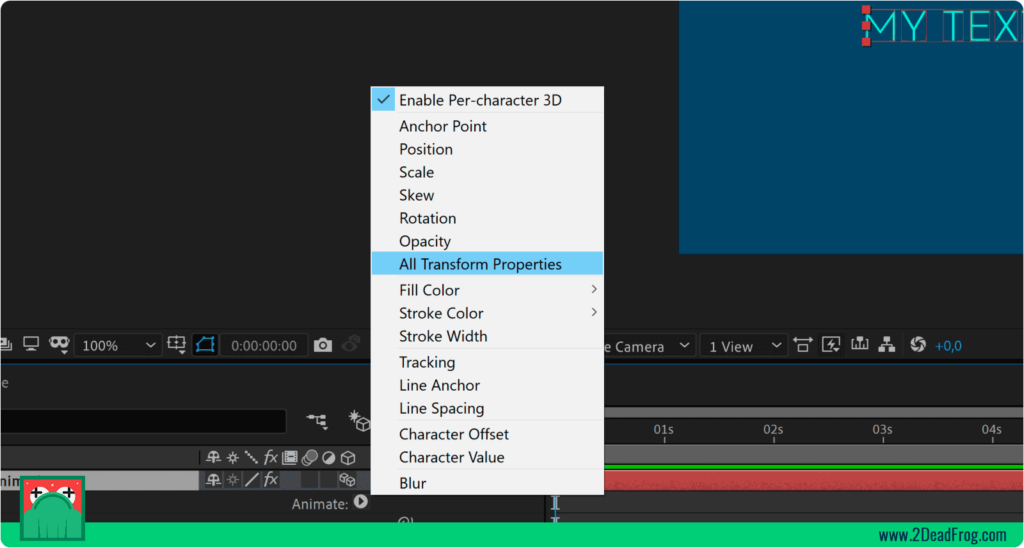
Task: Select Character Value menu item
Action: 487,457
